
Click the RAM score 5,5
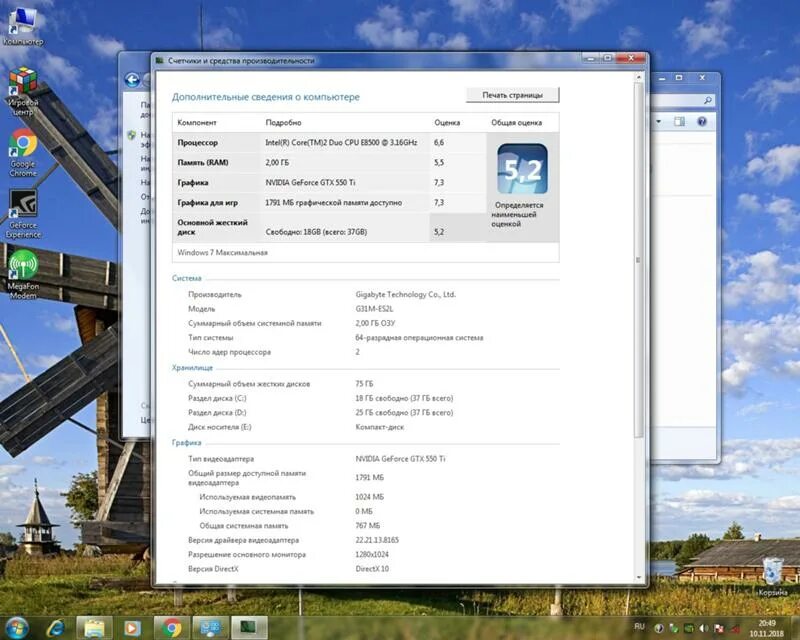[x=439, y=162]
